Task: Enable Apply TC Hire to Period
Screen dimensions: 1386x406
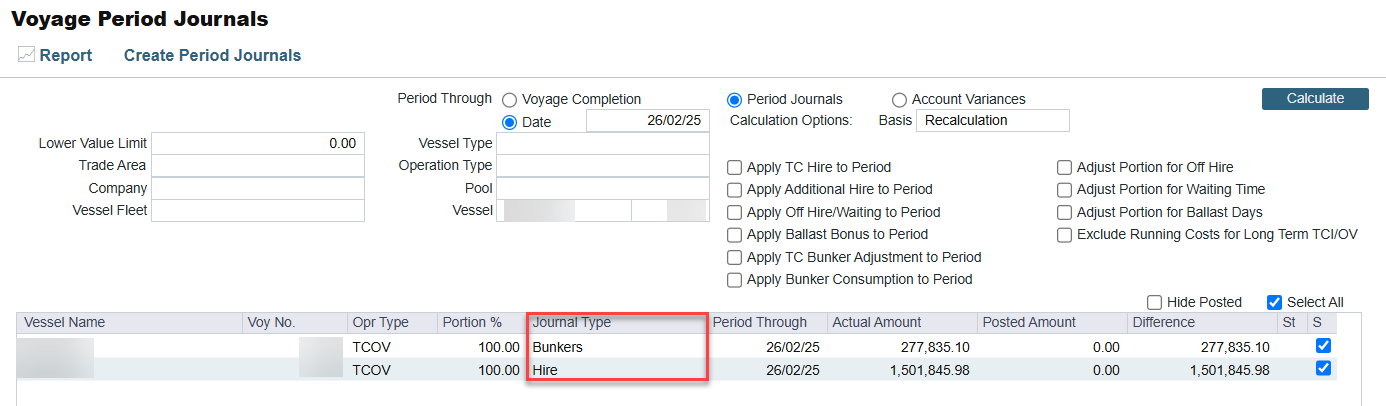Action: 735,168
